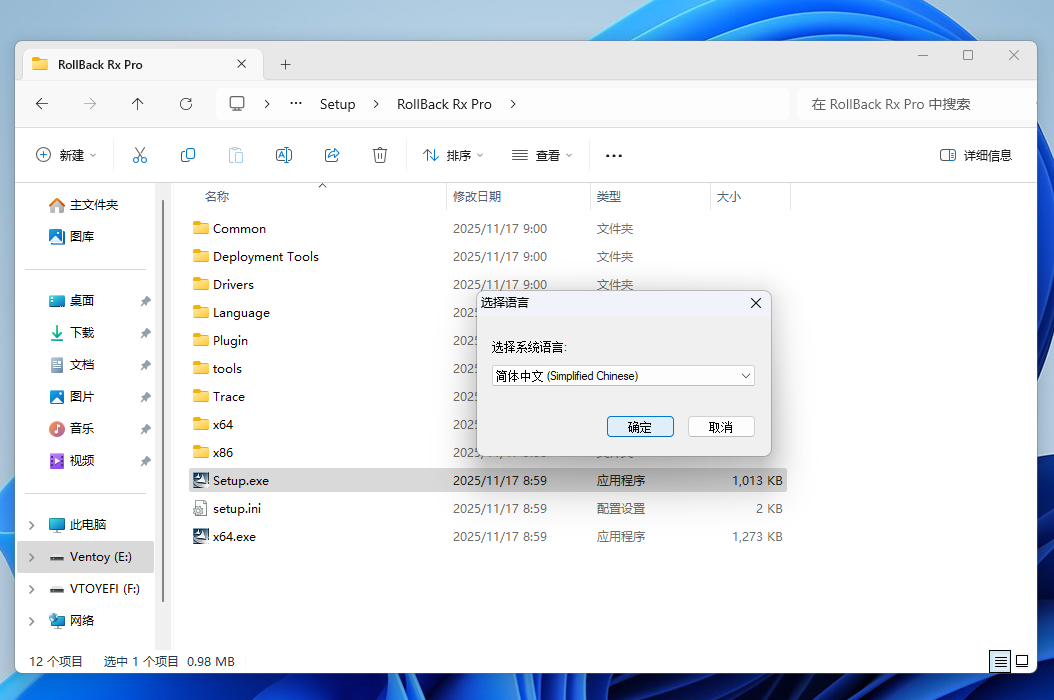Cancel the language dialog with 取消
Viewport: 1054px width, 700px height.
(721, 427)
